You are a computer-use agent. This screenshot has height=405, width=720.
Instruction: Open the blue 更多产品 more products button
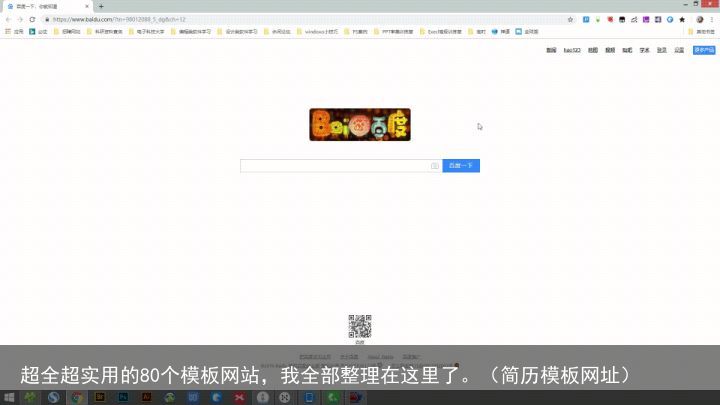coord(704,50)
